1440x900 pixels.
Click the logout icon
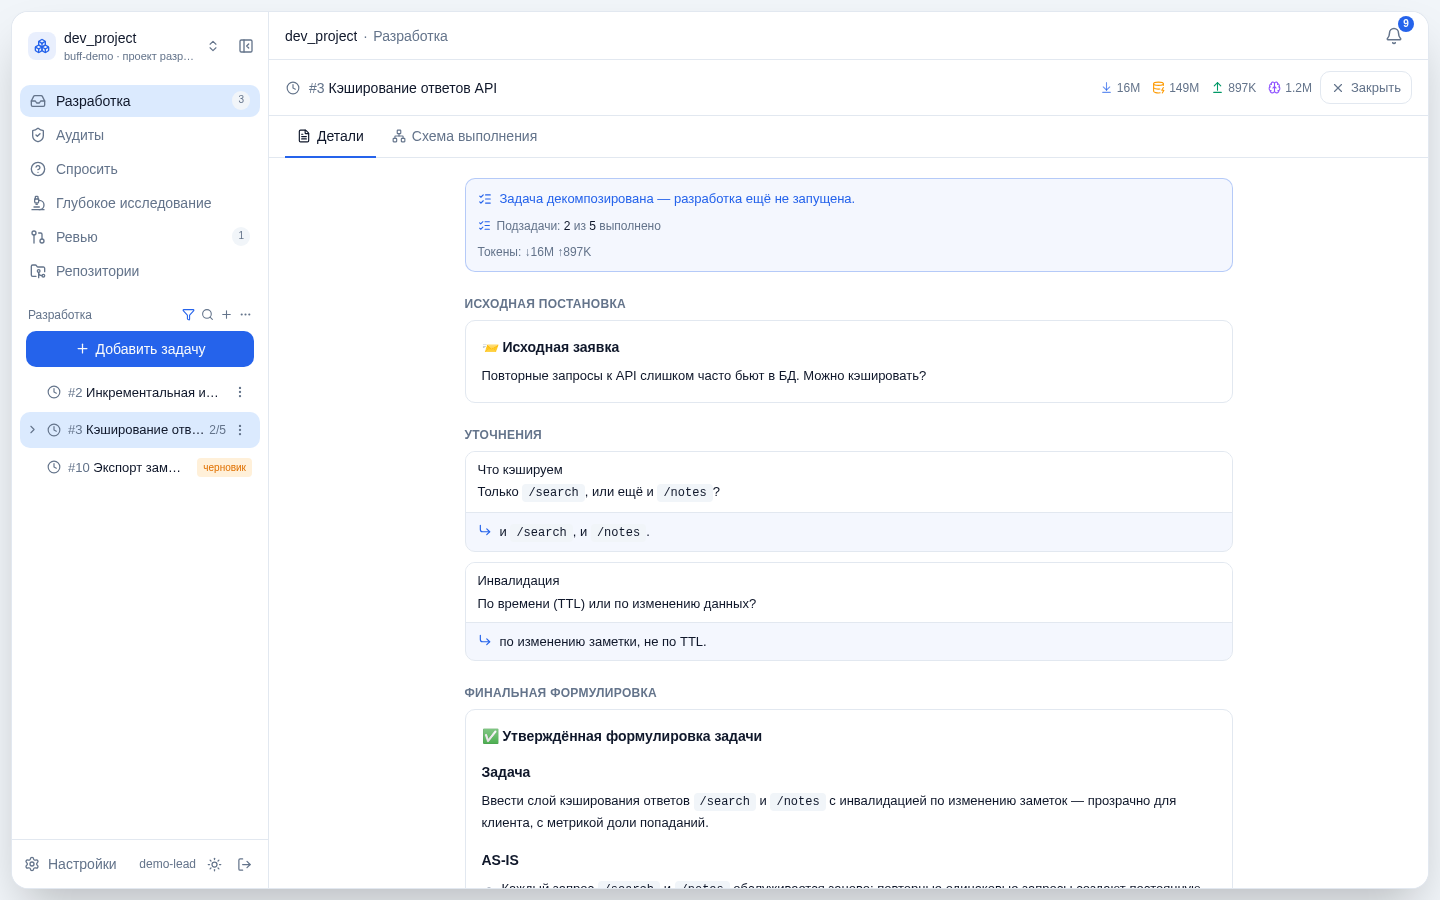[x=244, y=864]
